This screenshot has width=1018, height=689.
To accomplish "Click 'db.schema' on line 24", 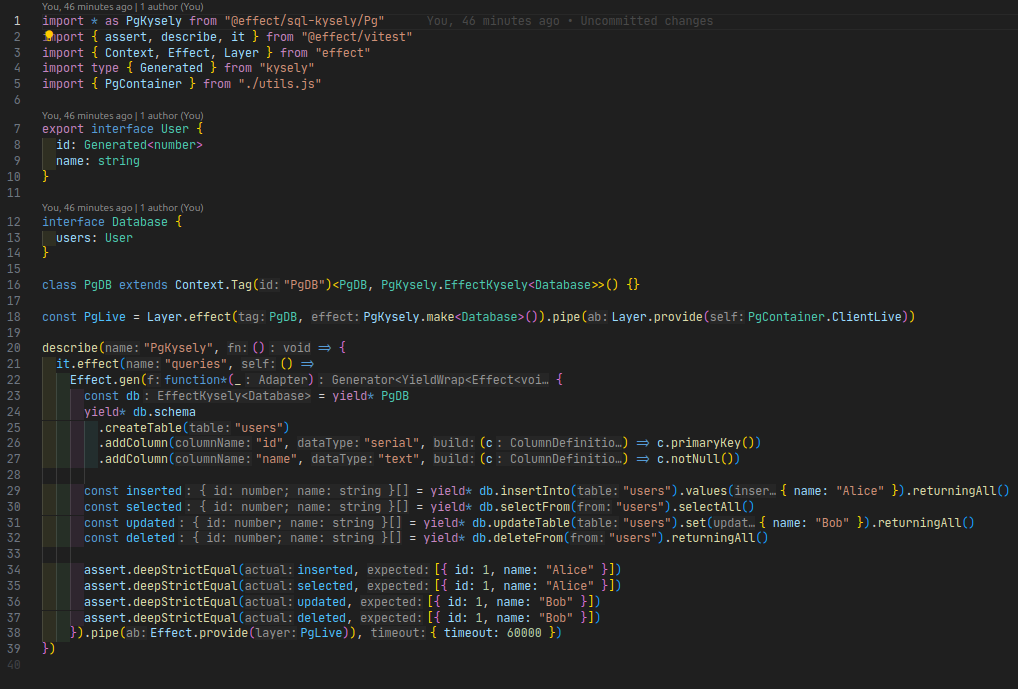I will pos(164,412).
